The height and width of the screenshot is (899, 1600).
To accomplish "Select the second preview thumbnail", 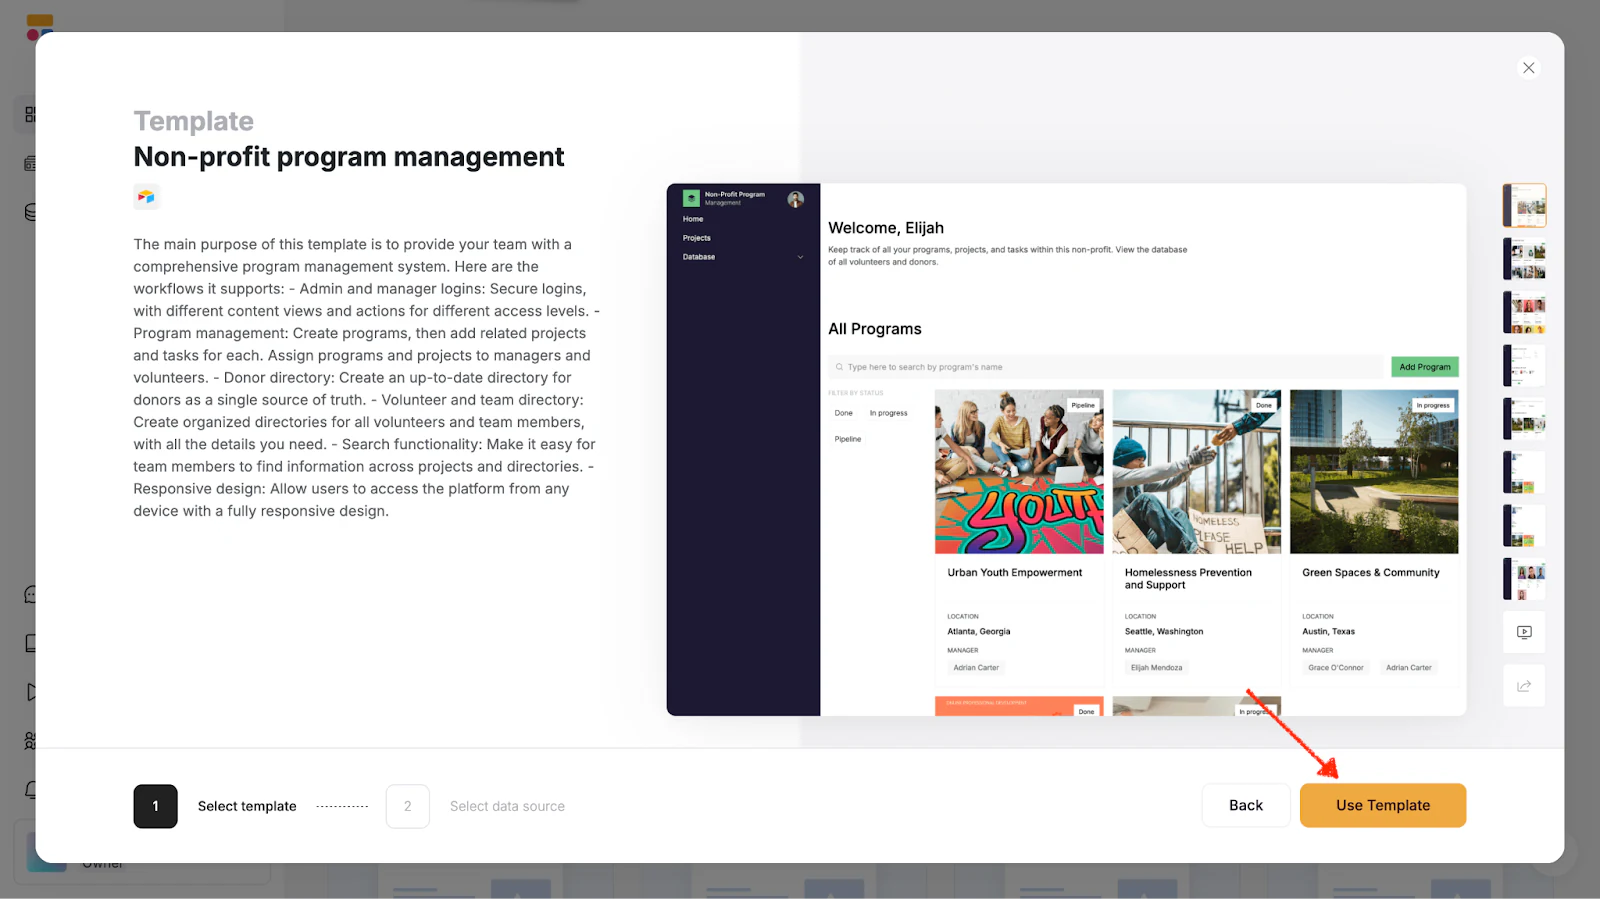I will (1524, 259).
